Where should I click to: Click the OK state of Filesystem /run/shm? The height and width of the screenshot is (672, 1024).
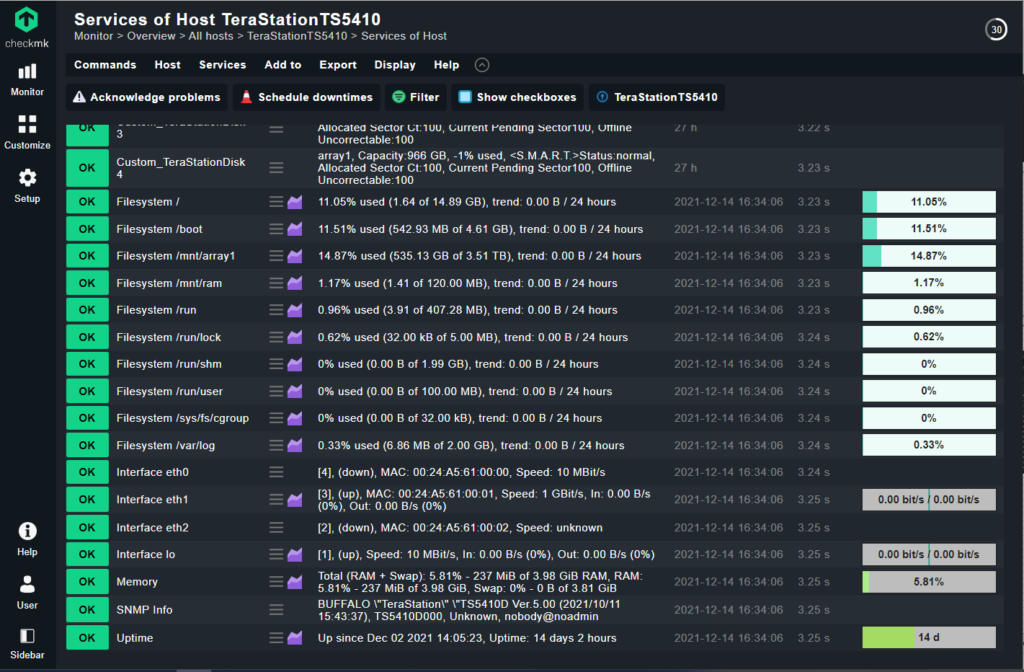click(87, 364)
